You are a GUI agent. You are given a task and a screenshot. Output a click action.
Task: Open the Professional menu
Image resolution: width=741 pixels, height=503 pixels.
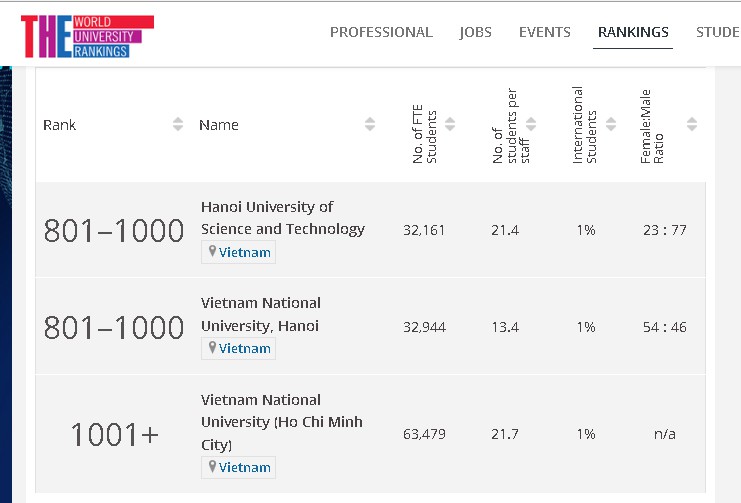tap(381, 32)
